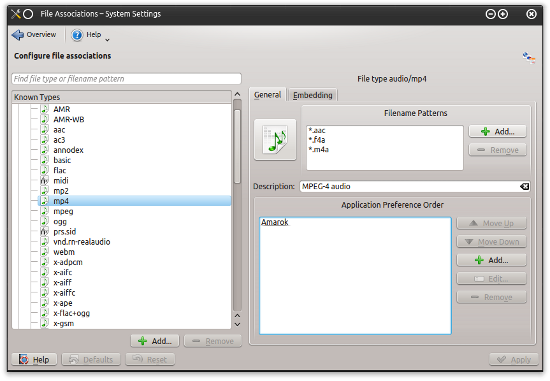Focus the Find file type search field
Screen dimensions: 550x381
click(126, 79)
